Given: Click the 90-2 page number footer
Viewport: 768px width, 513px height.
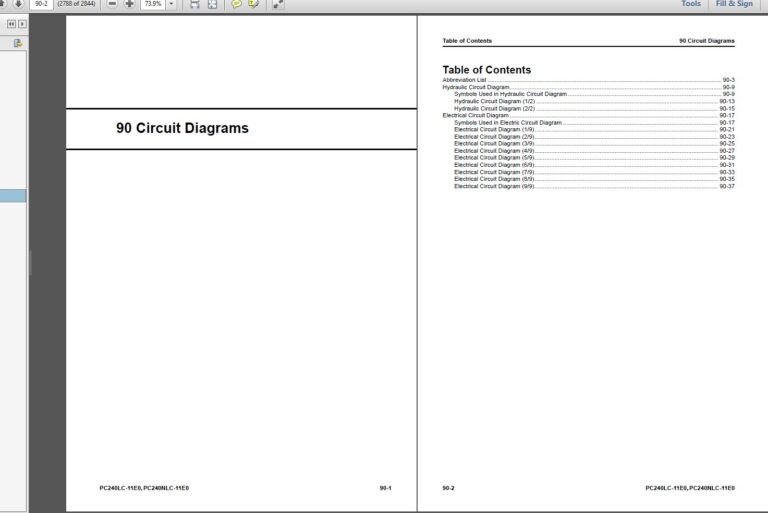Looking at the screenshot, I should coord(448,488).
